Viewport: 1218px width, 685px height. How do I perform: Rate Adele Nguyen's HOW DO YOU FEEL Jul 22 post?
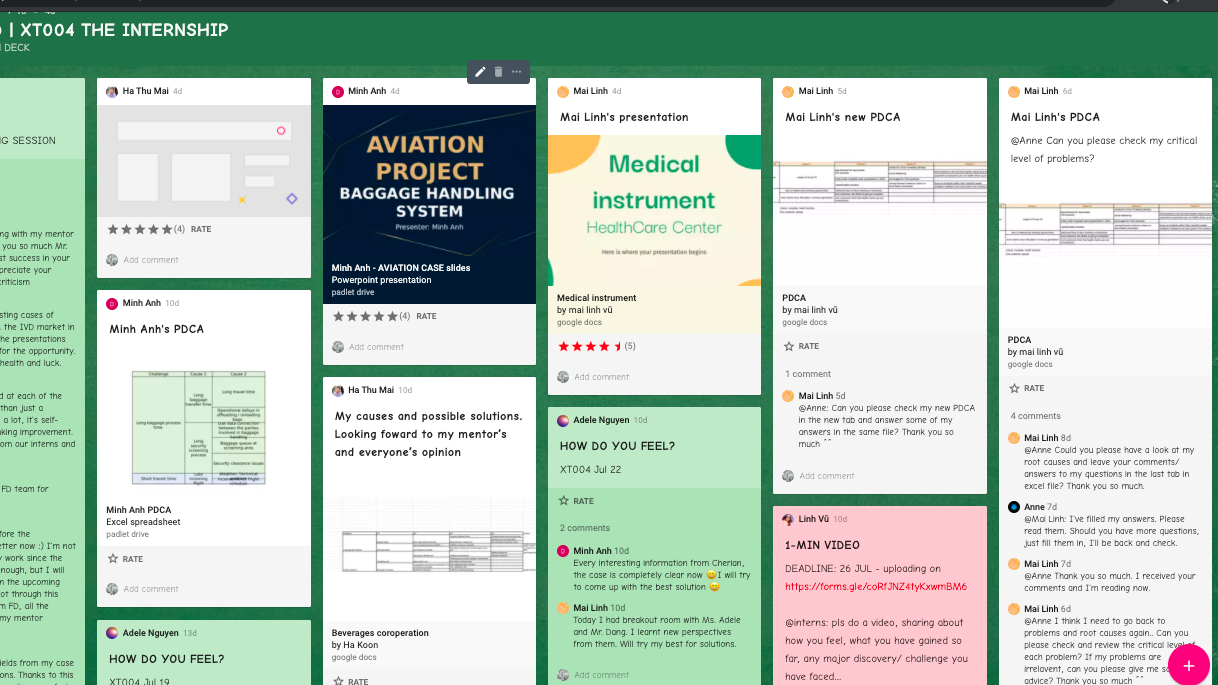click(x=564, y=501)
